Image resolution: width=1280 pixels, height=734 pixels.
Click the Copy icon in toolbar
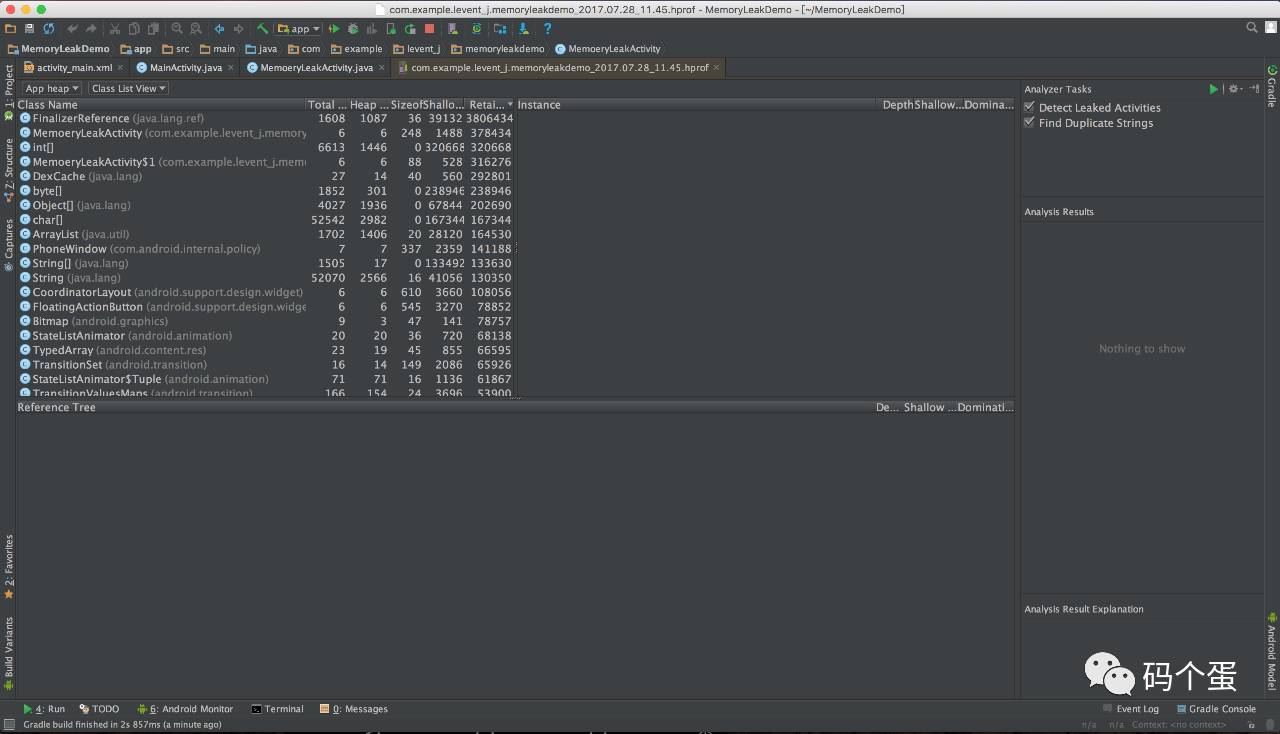point(134,29)
